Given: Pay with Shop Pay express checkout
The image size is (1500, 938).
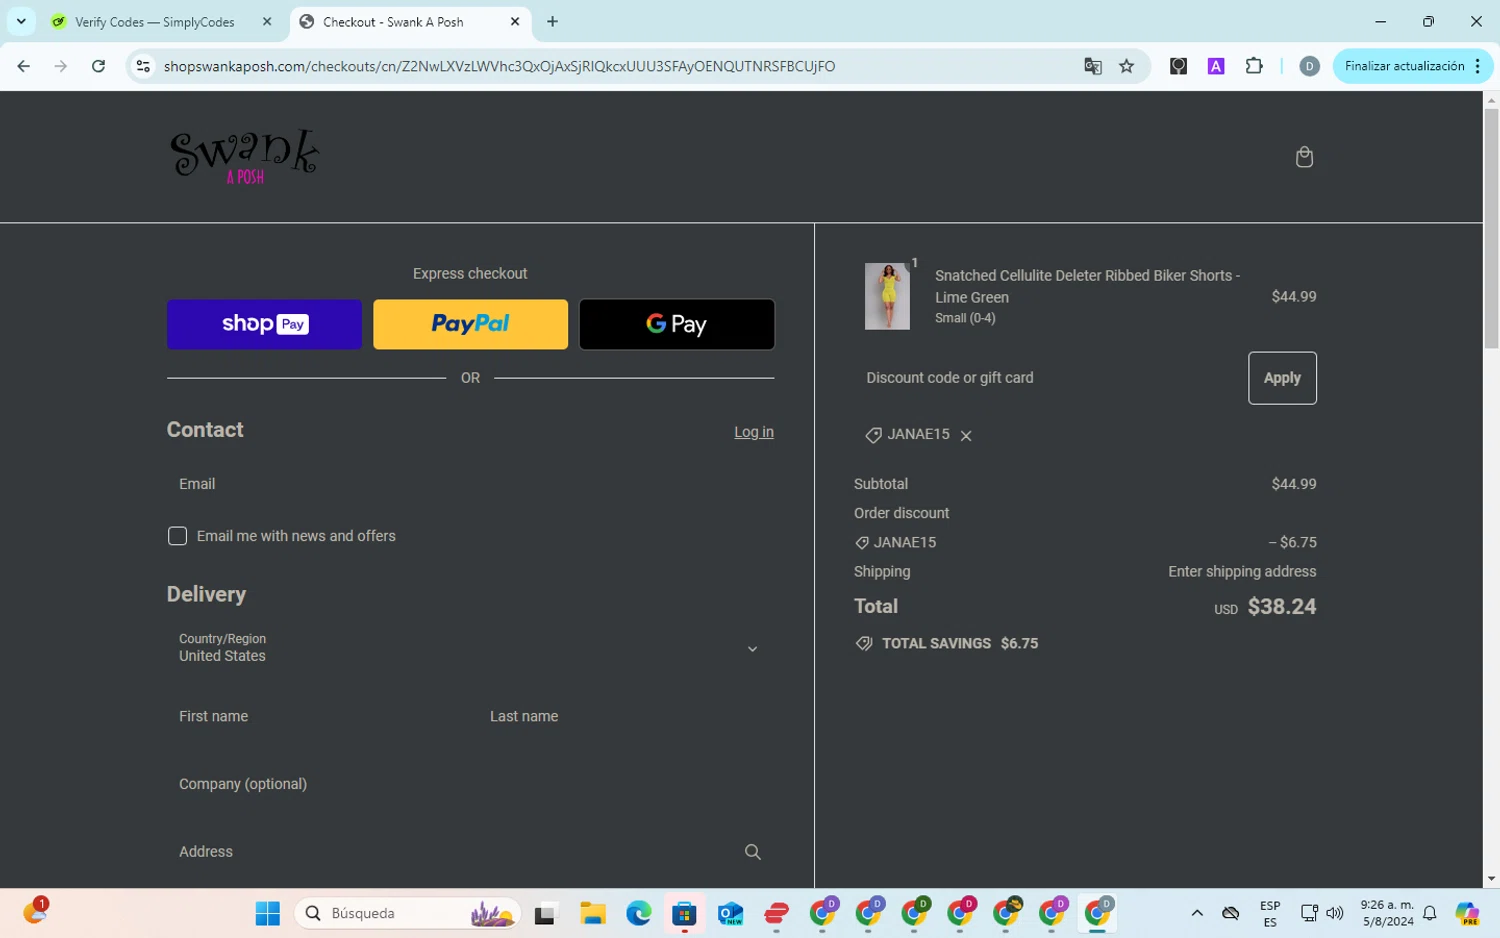Looking at the screenshot, I should coord(264,324).
